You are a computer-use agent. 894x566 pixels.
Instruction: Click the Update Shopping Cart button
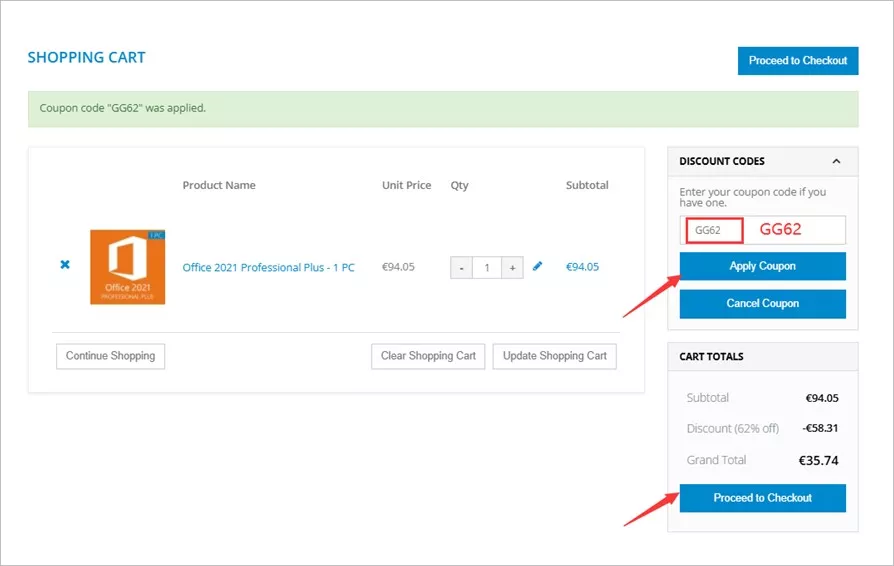pyautogui.click(x=554, y=356)
